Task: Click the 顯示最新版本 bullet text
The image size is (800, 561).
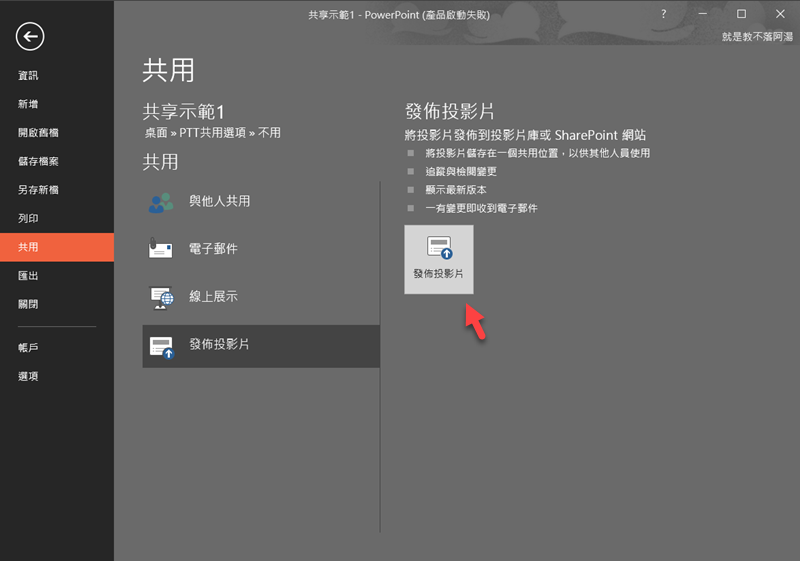Action: click(456, 190)
